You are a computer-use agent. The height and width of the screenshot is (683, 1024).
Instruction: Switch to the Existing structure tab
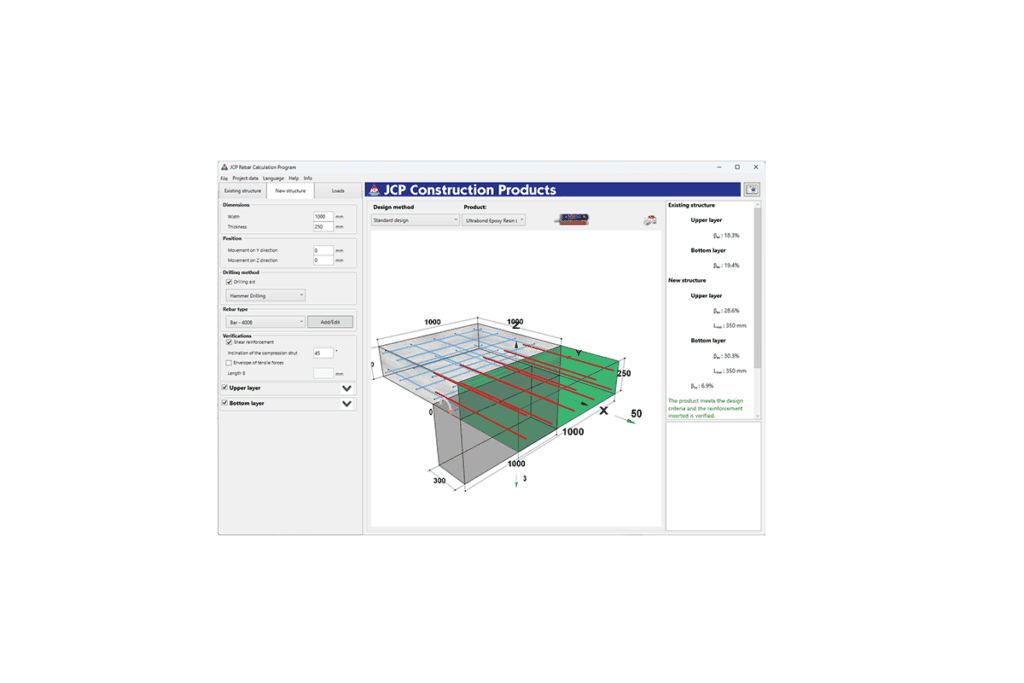(243, 191)
